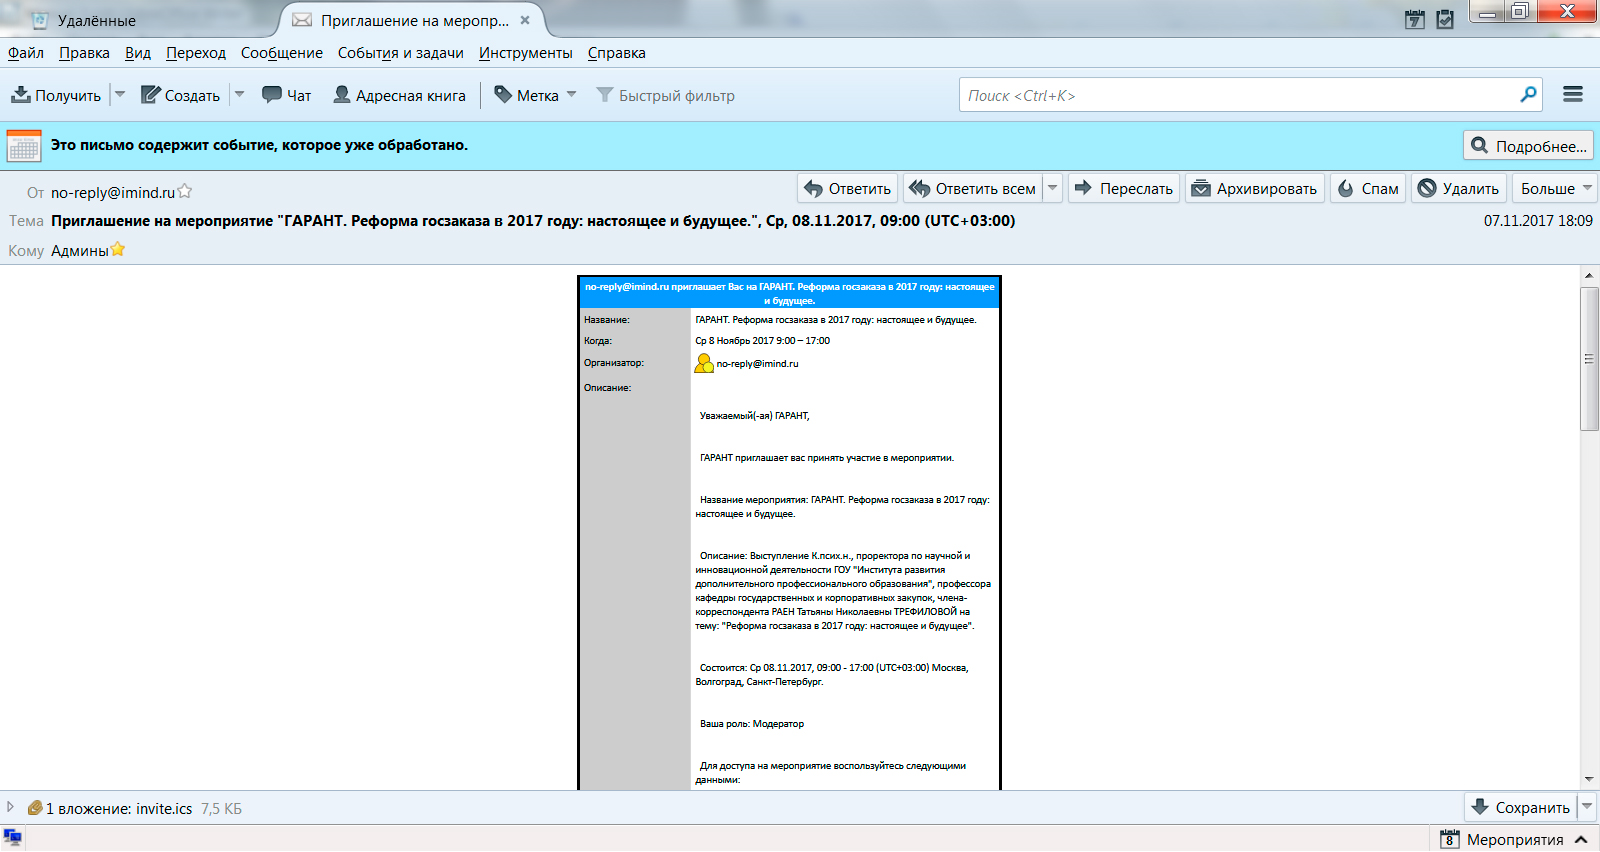Open the Создать dropdown arrow

[x=239, y=95]
